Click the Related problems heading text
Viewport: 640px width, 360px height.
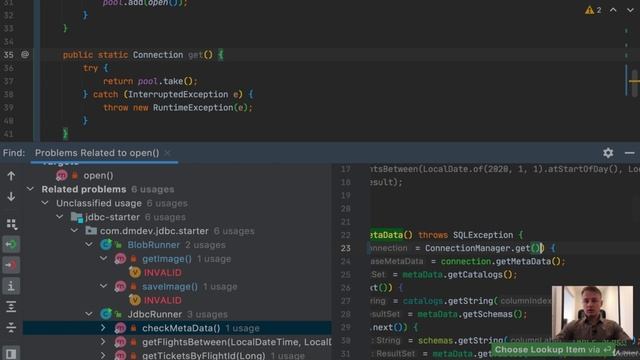(84, 189)
